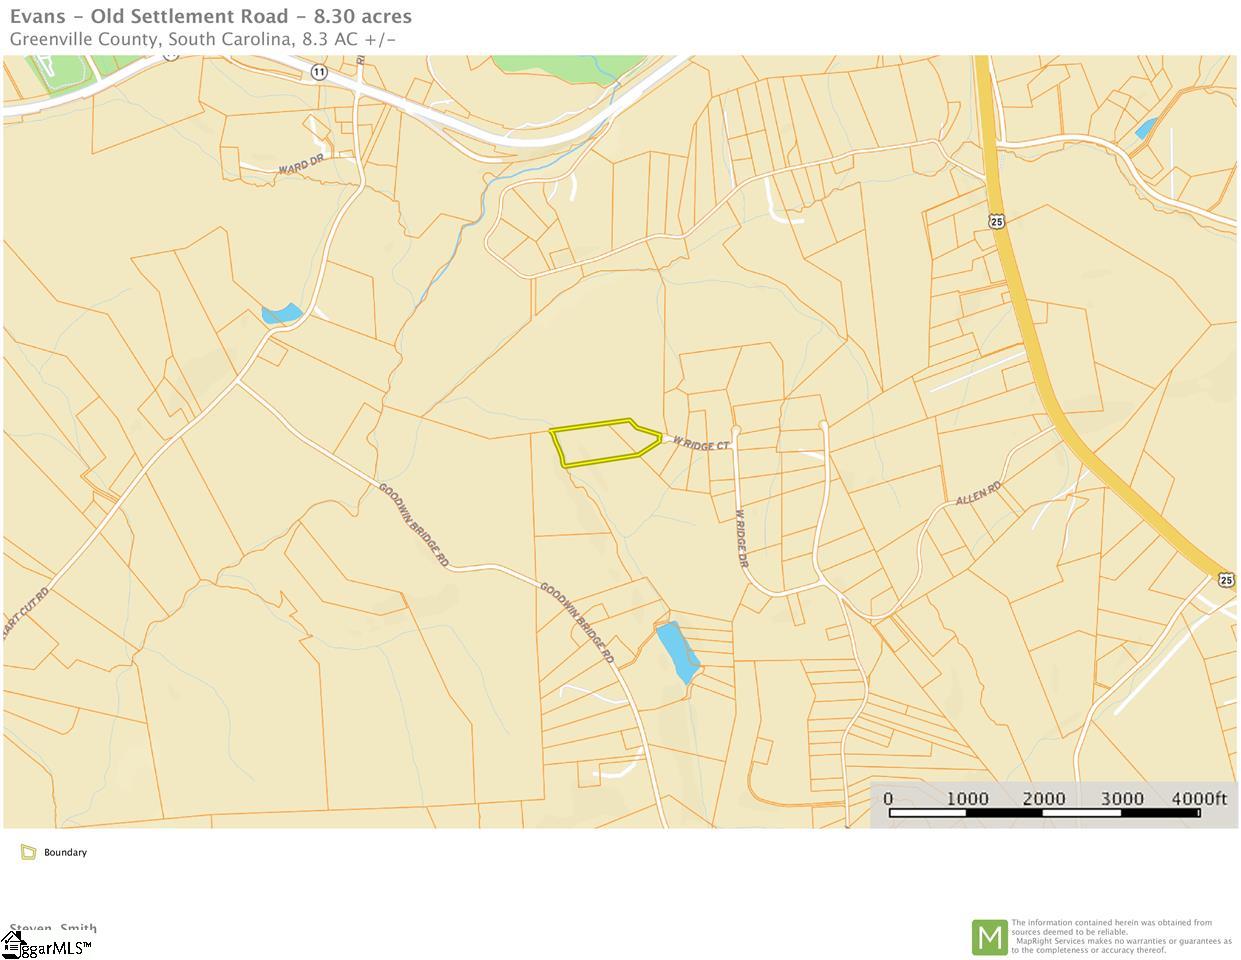
Task: Click the map title 'Evans - Old Settlement Road - 8.30 acres'
Action: click(x=211, y=16)
